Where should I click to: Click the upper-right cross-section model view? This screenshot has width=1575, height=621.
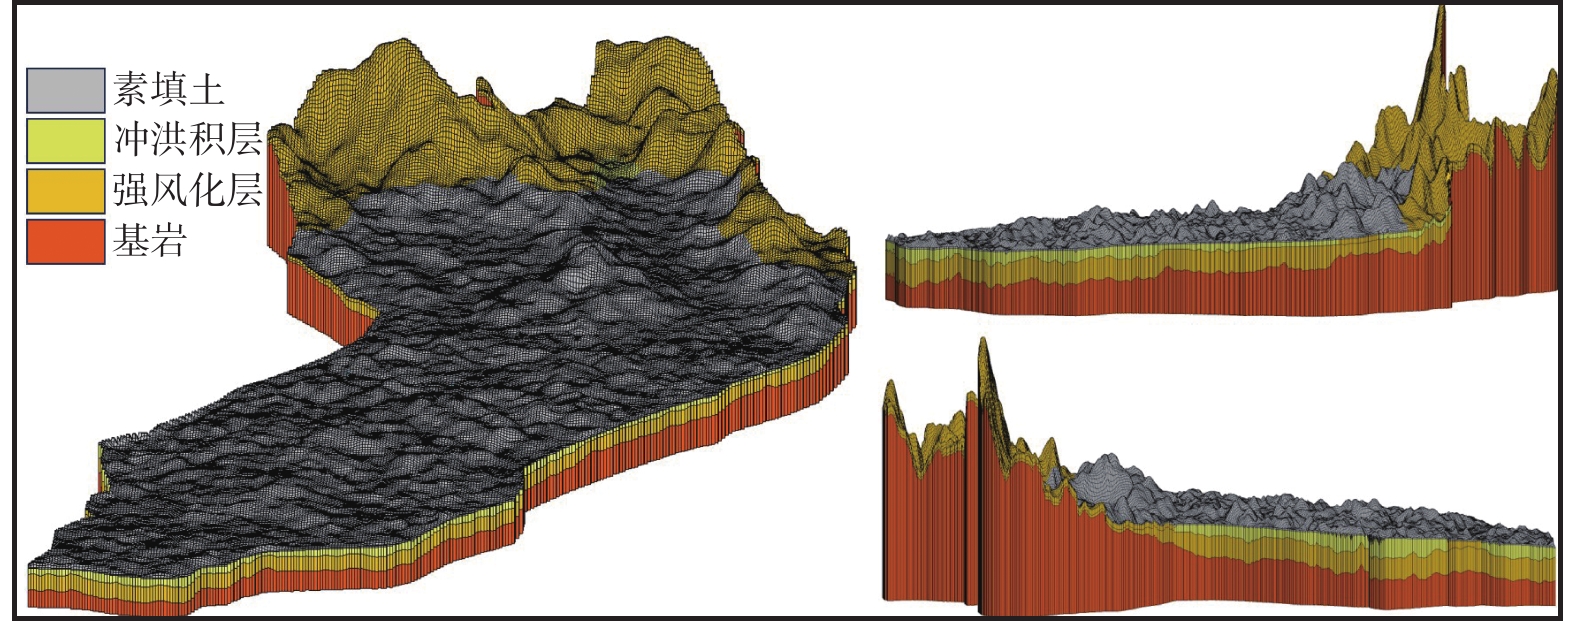pyautogui.click(x=1222, y=160)
